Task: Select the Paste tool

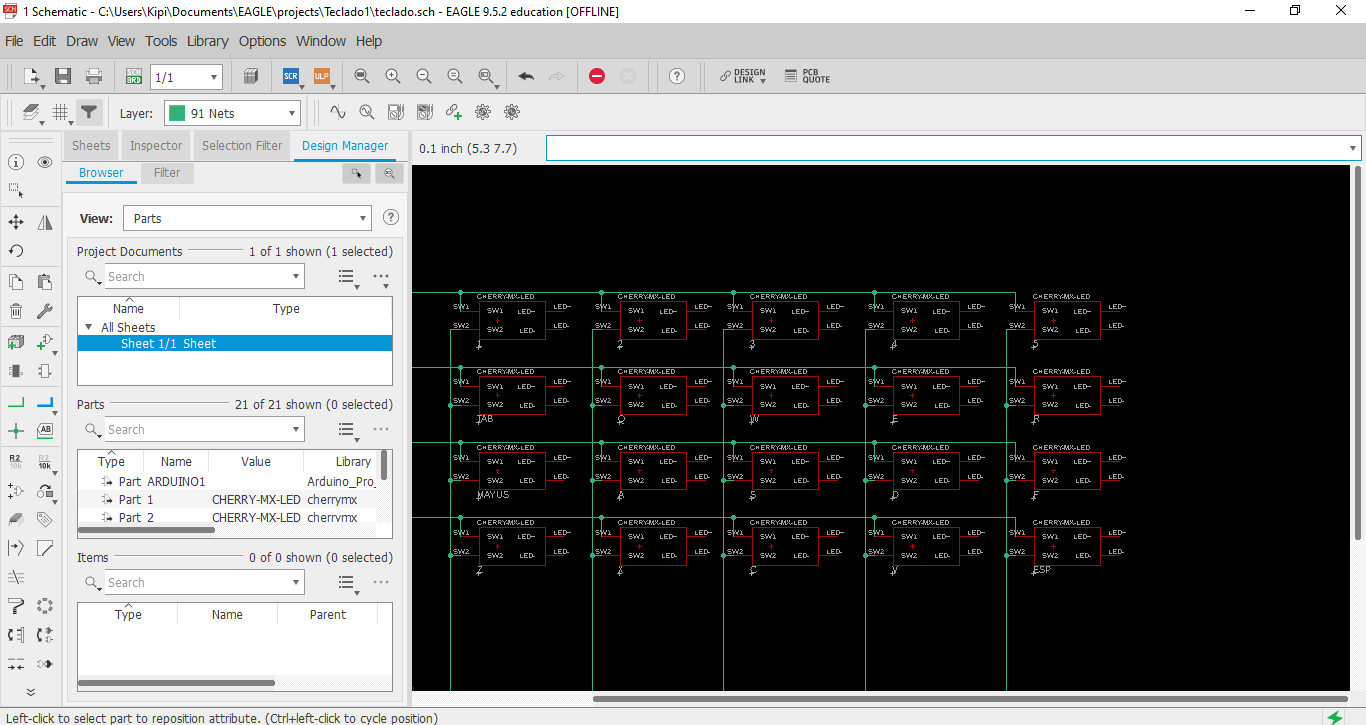Action: pos(45,282)
